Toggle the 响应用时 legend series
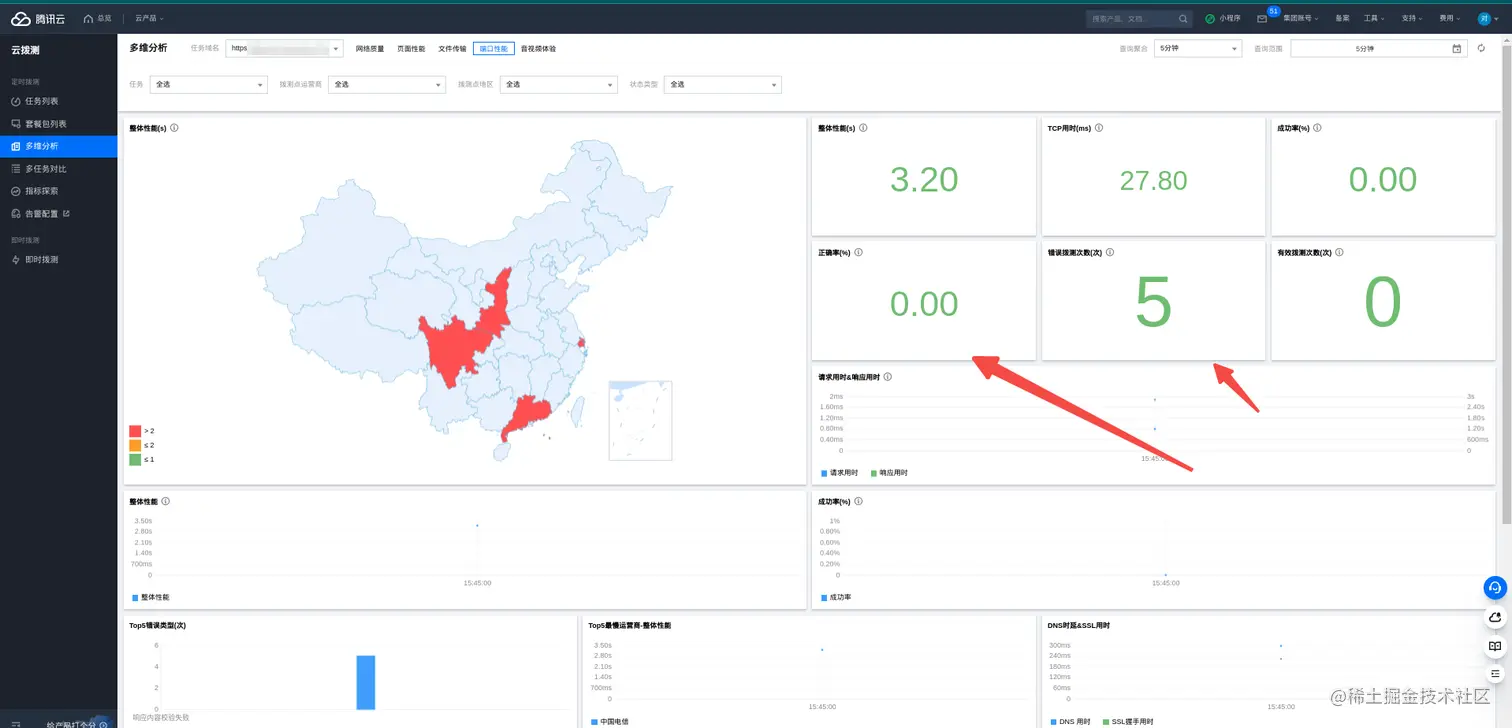 click(x=889, y=472)
